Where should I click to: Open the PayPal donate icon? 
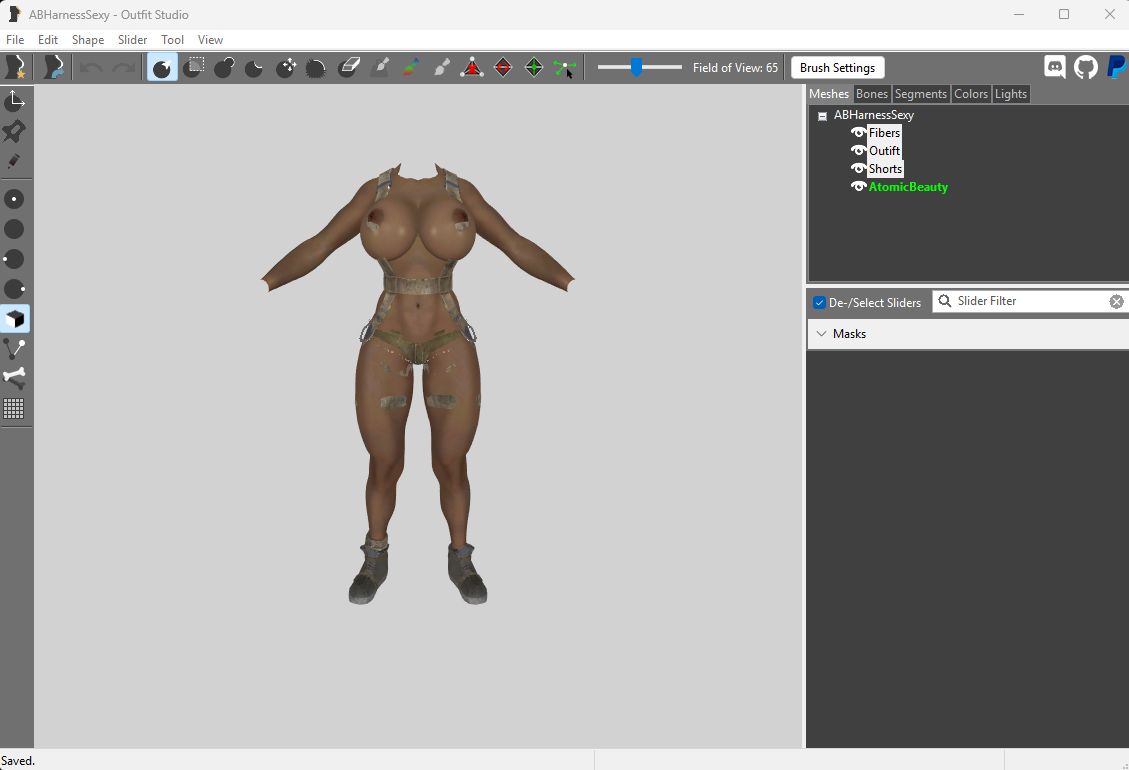click(x=1117, y=67)
